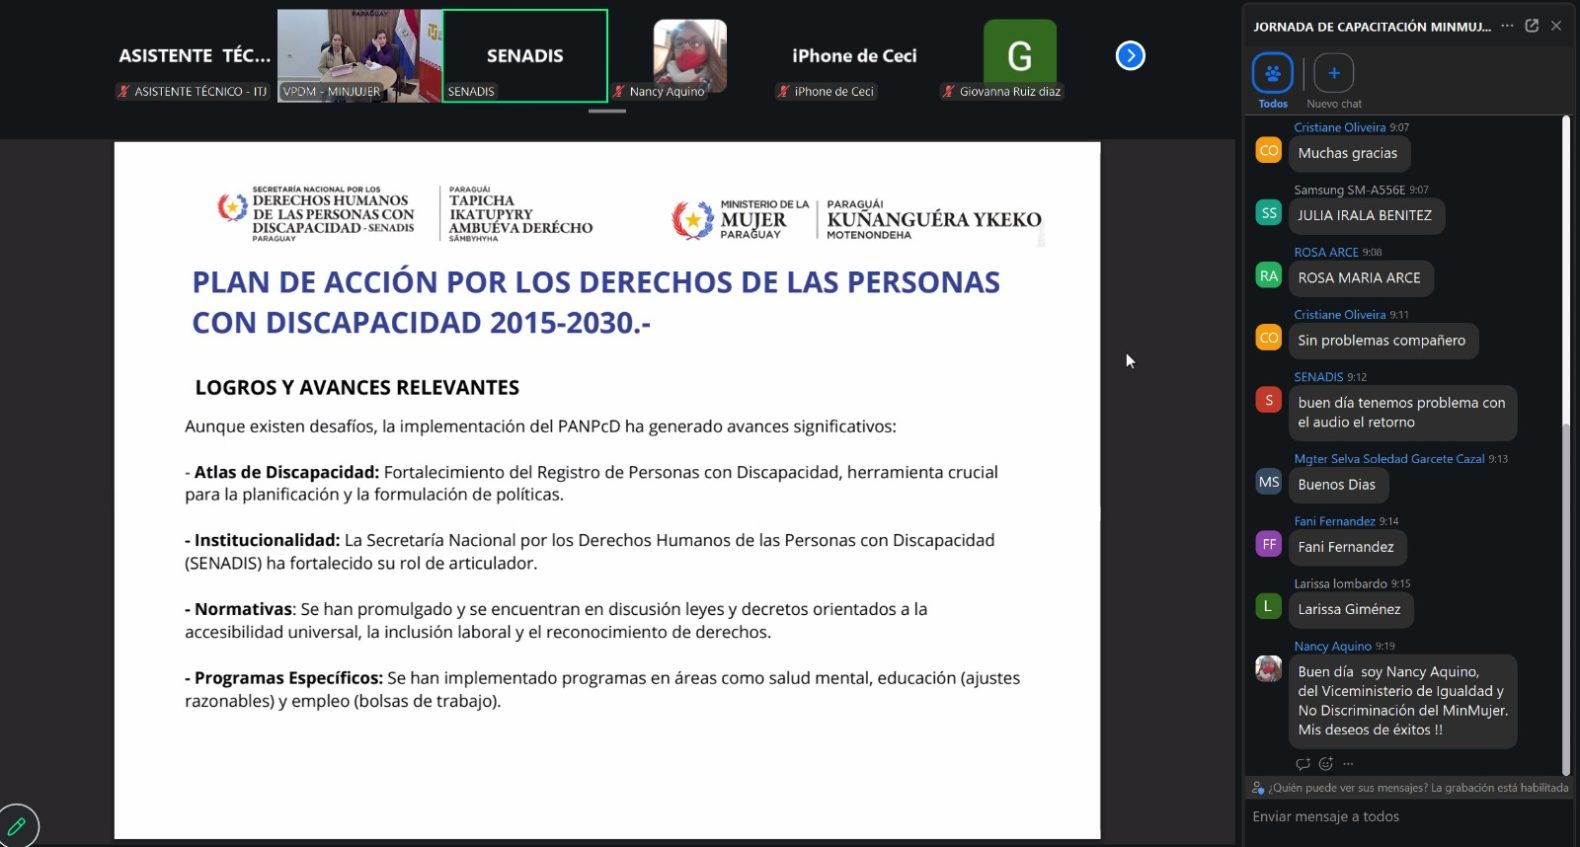This screenshot has height=847, width=1580.
Task: Close the chat side panel
Action: pos(1556,26)
